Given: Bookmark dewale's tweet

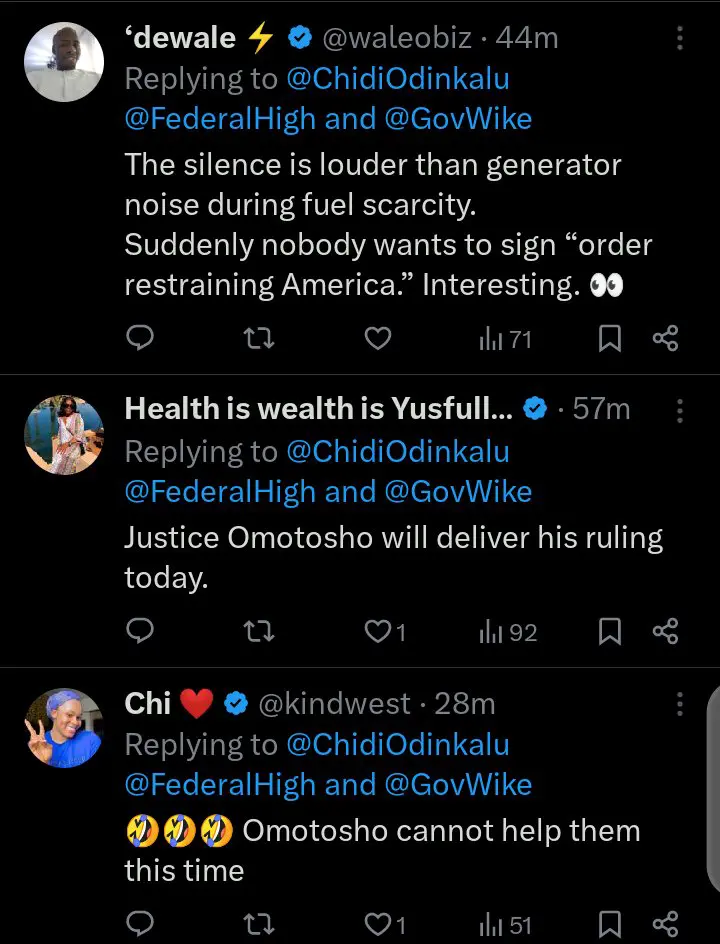Looking at the screenshot, I should tap(609, 340).
